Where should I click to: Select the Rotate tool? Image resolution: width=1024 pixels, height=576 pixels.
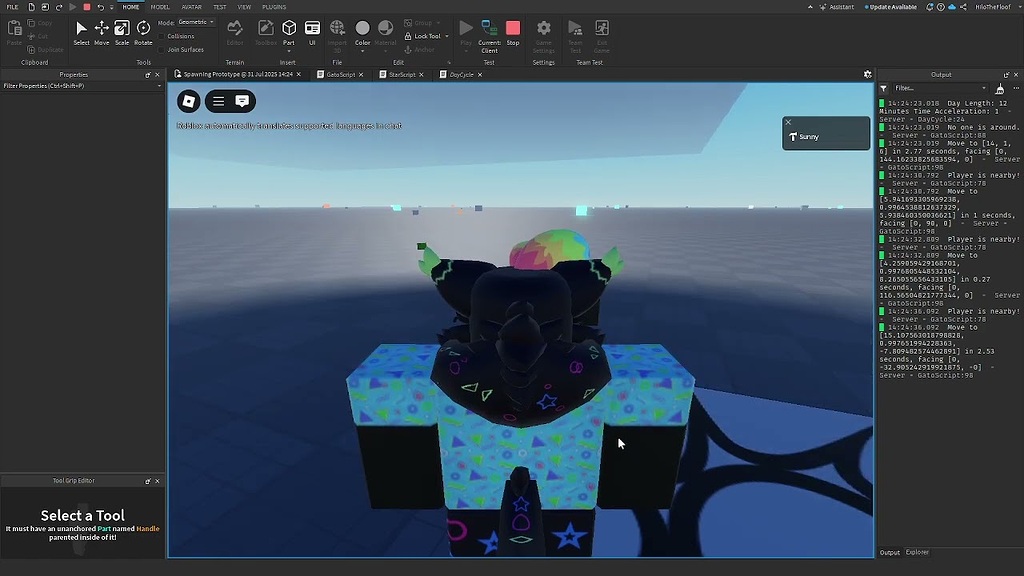coord(143,30)
